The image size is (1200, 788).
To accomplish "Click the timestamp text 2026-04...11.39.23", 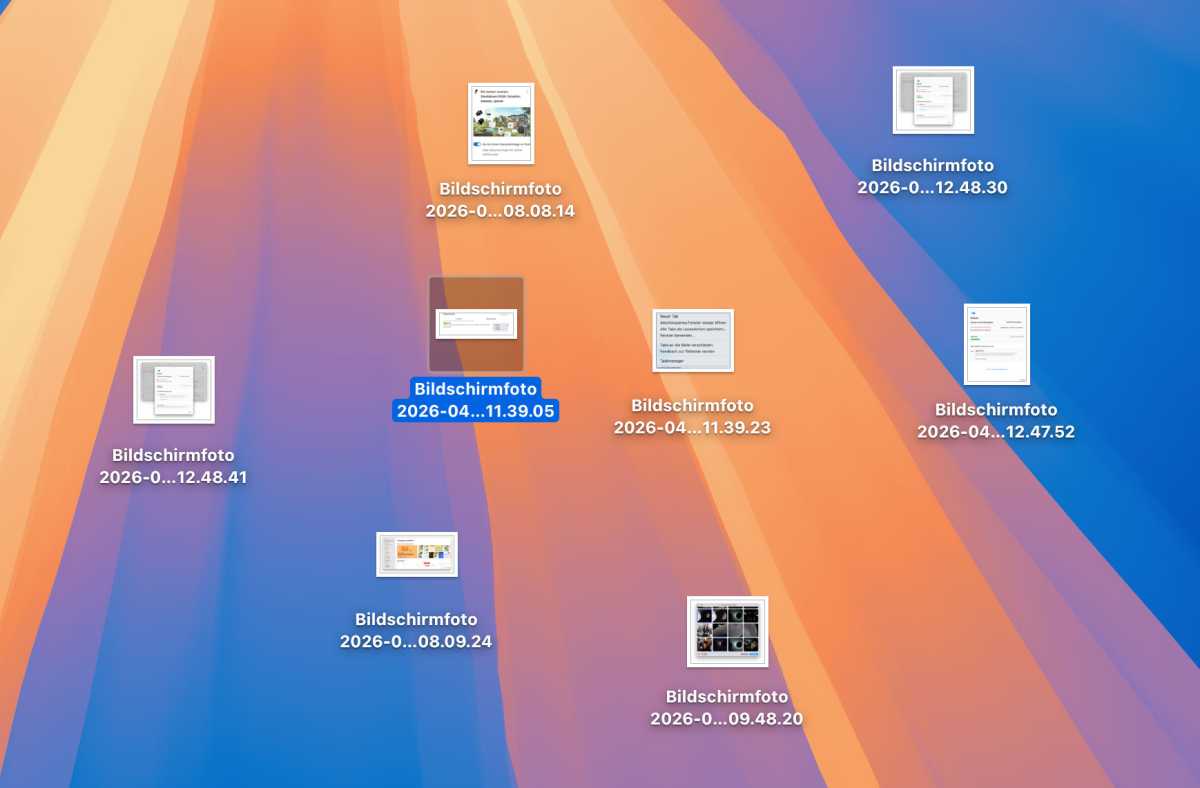I will 692,428.
